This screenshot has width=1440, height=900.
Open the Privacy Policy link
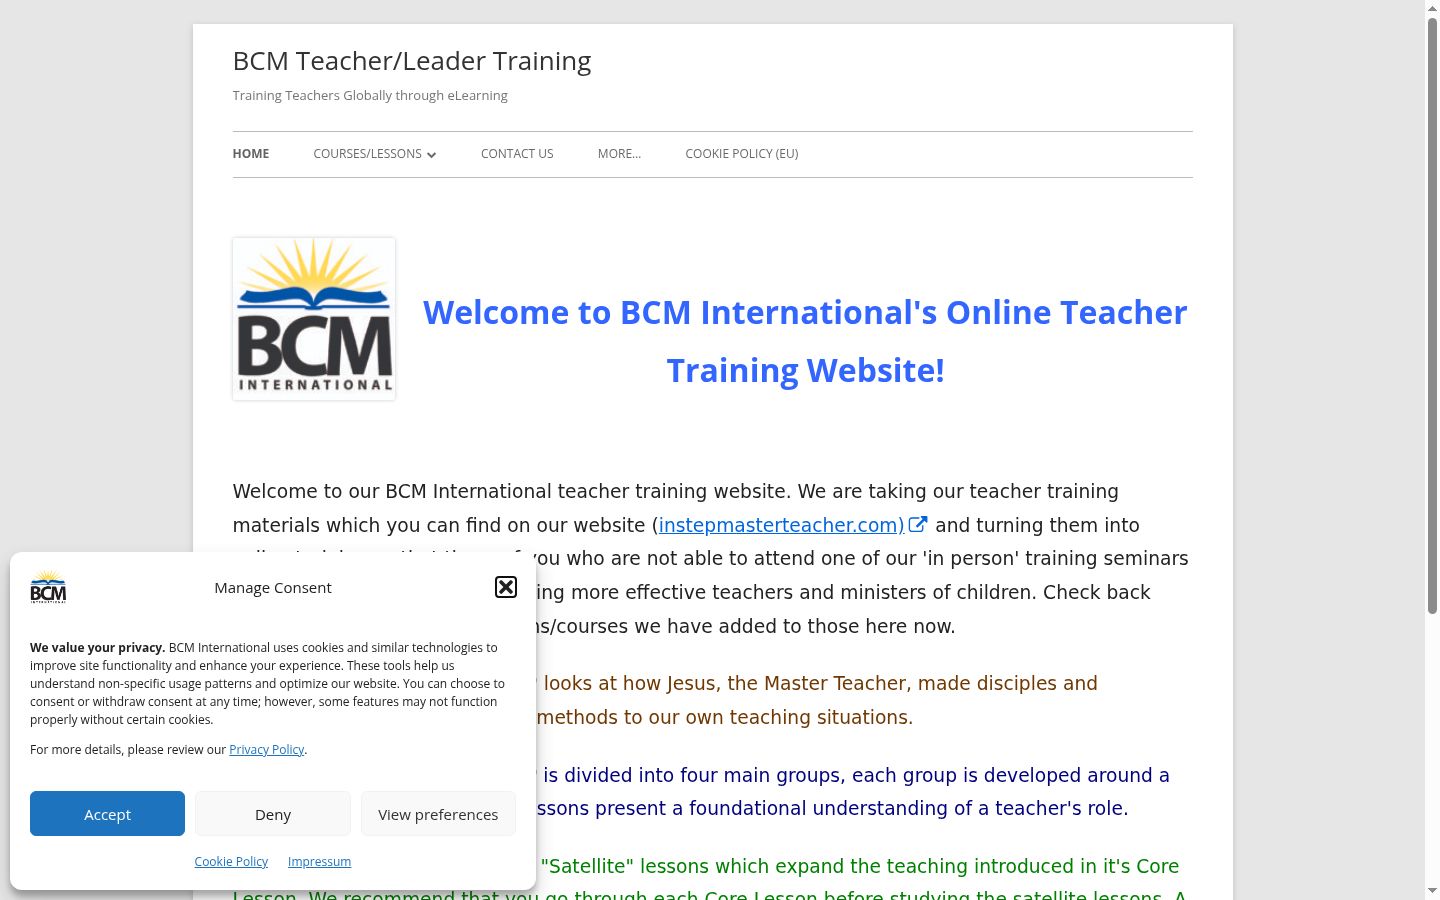click(x=266, y=750)
